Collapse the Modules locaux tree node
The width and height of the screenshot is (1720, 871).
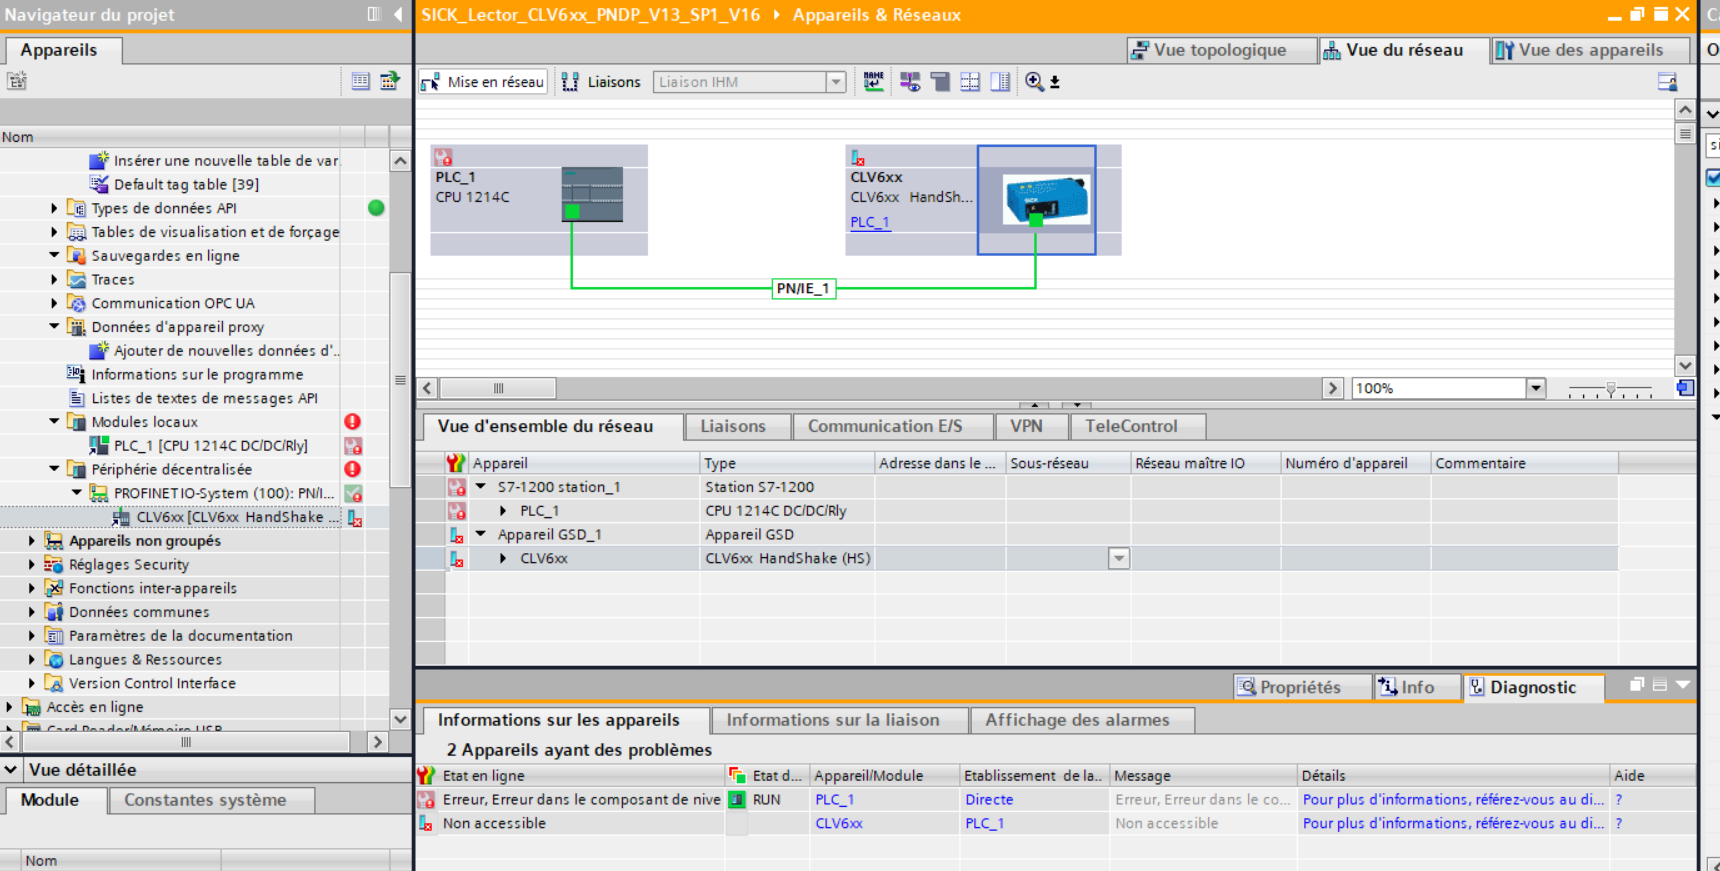(x=54, y=422)
